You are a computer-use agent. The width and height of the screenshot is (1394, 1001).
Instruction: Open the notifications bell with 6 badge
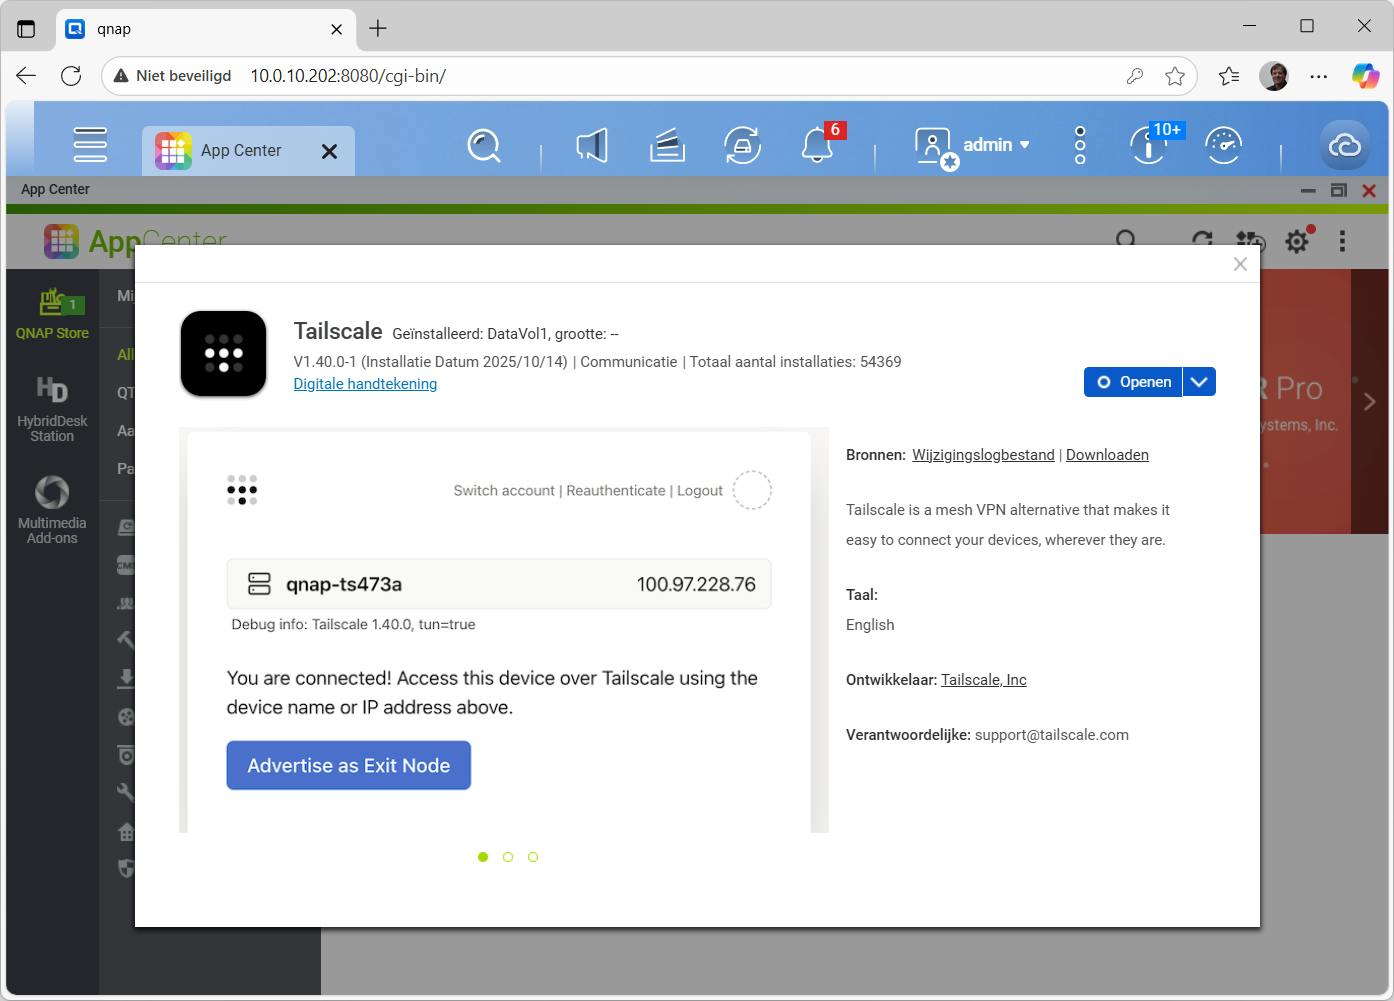point(818,146)
